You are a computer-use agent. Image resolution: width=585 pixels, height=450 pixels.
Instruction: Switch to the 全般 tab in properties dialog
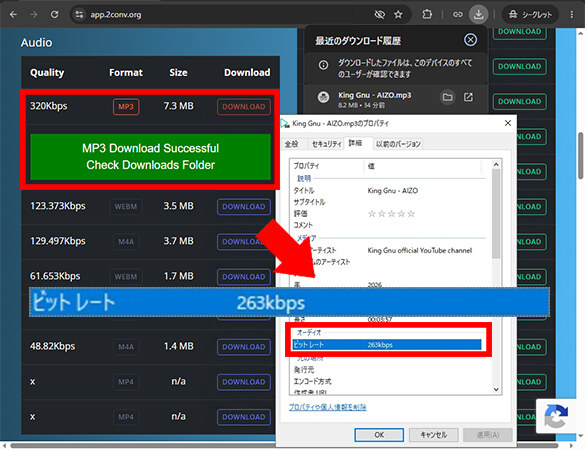(292, 144)
